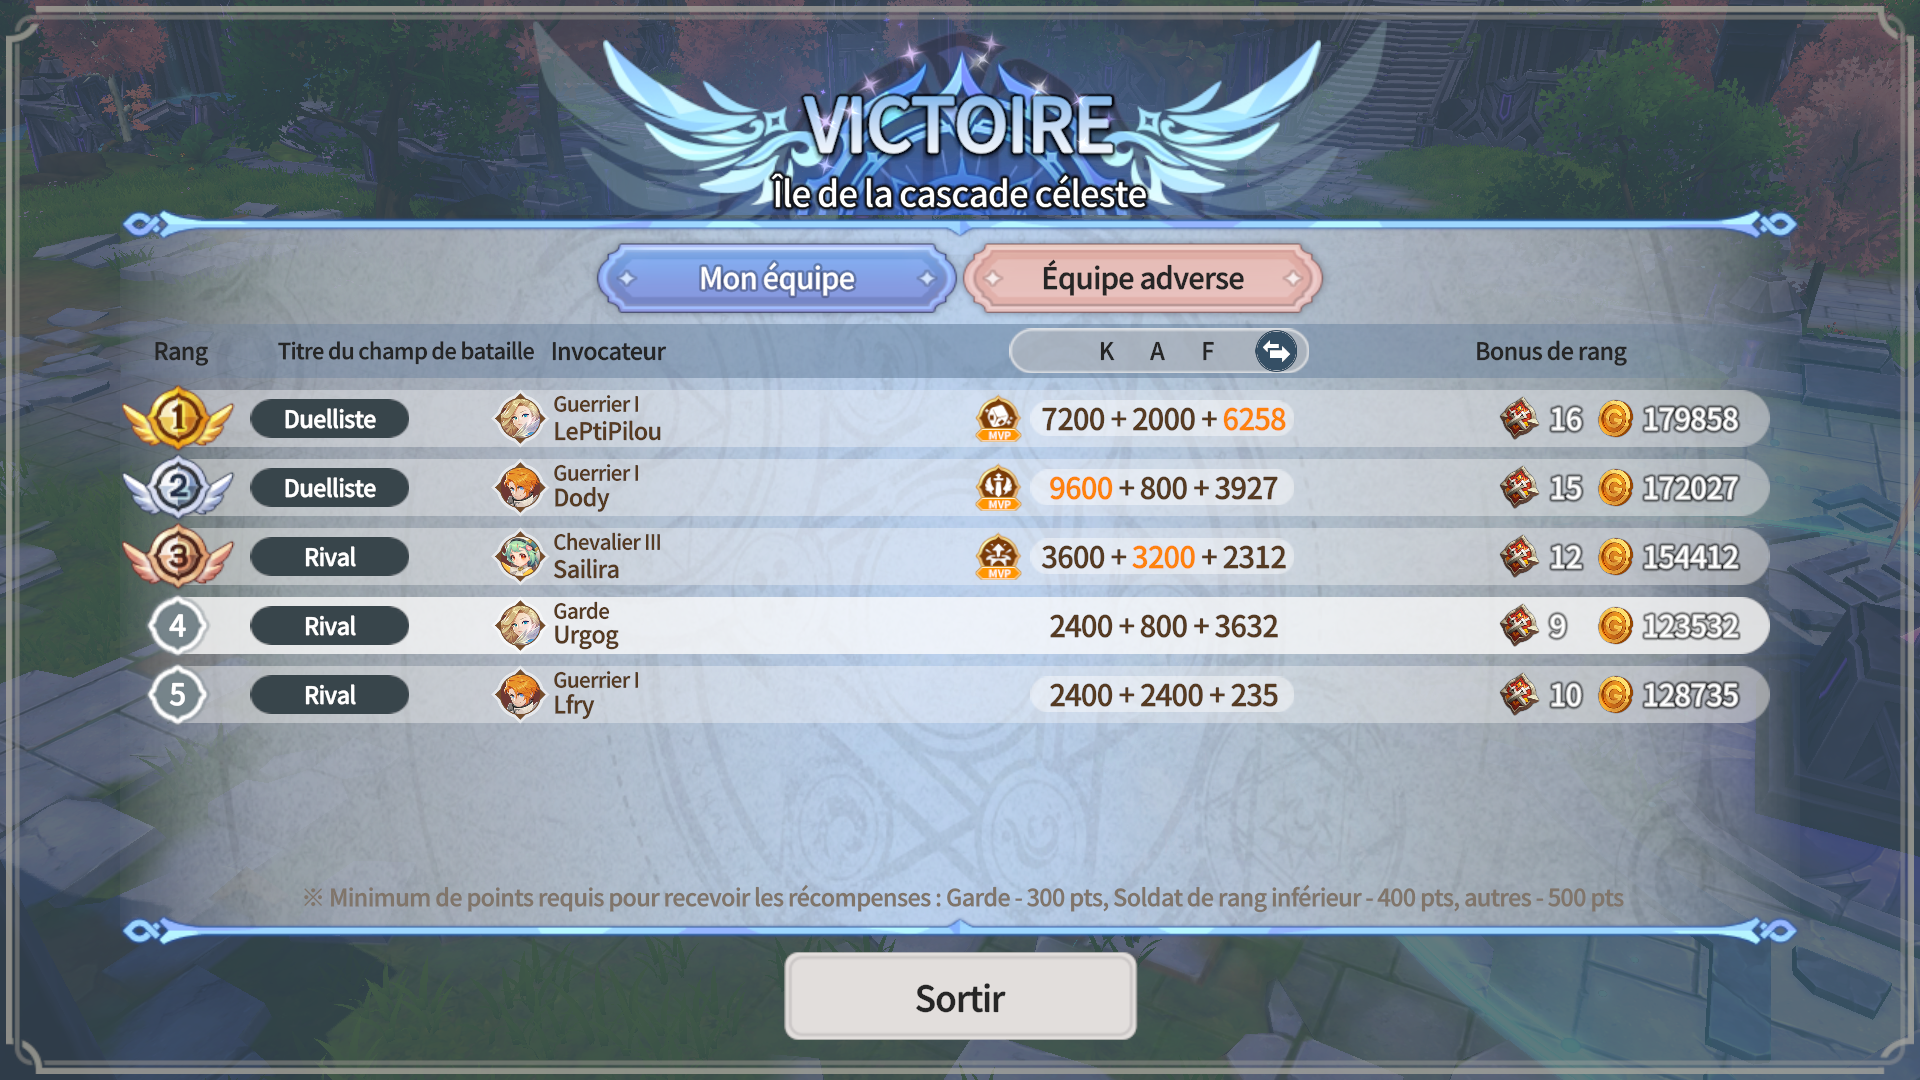Select LePtiPilou's summoner avatar
This screenshot has height=1080, width=1920.
pyautogui.click(x=520, y=418)
